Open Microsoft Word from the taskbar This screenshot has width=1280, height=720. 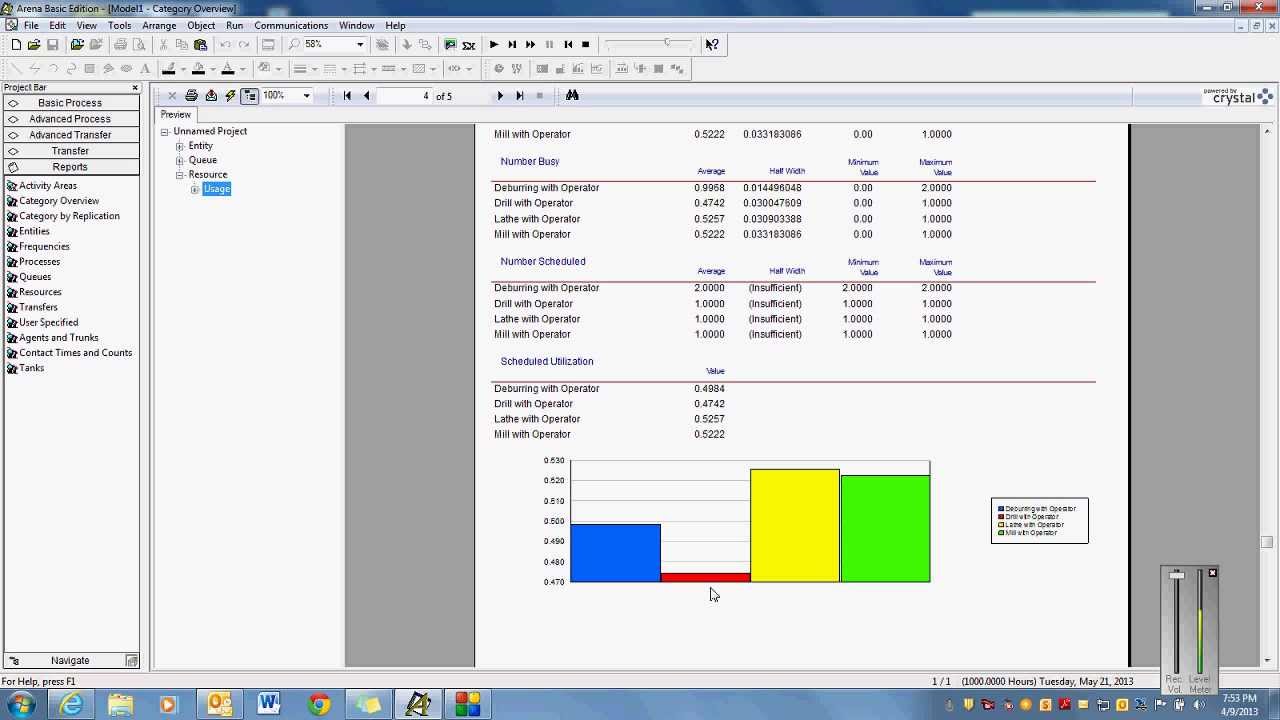(x=268, y=705)
